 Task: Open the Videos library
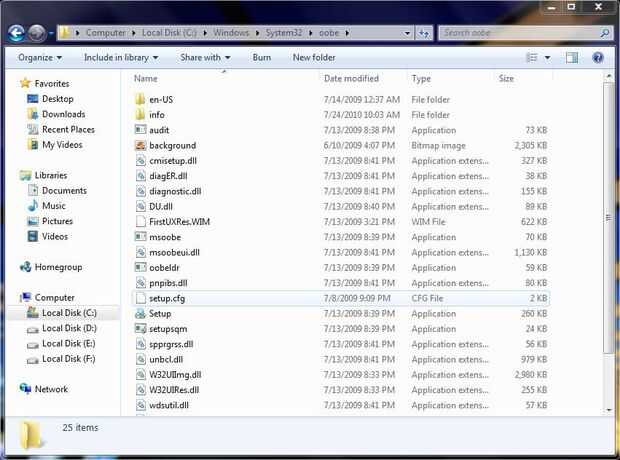click(x=55, y=237)
